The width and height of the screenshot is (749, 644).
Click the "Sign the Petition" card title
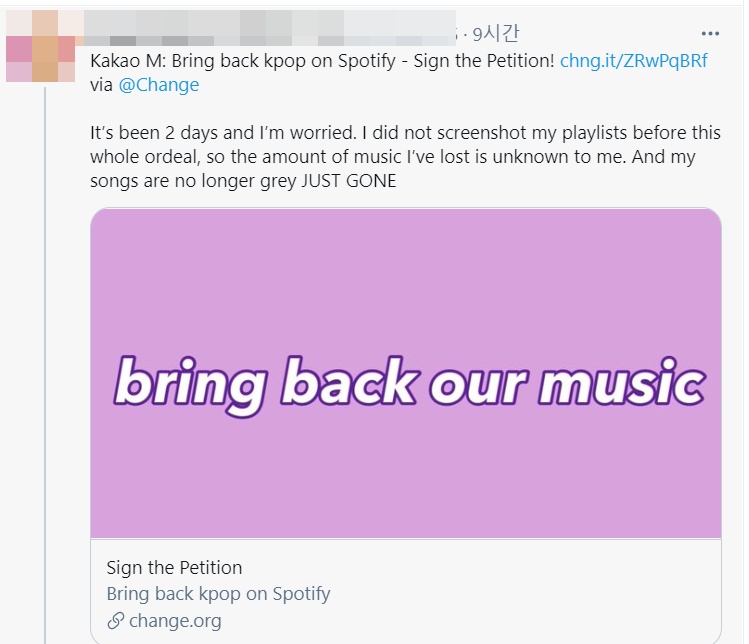[x=174, y=568]
